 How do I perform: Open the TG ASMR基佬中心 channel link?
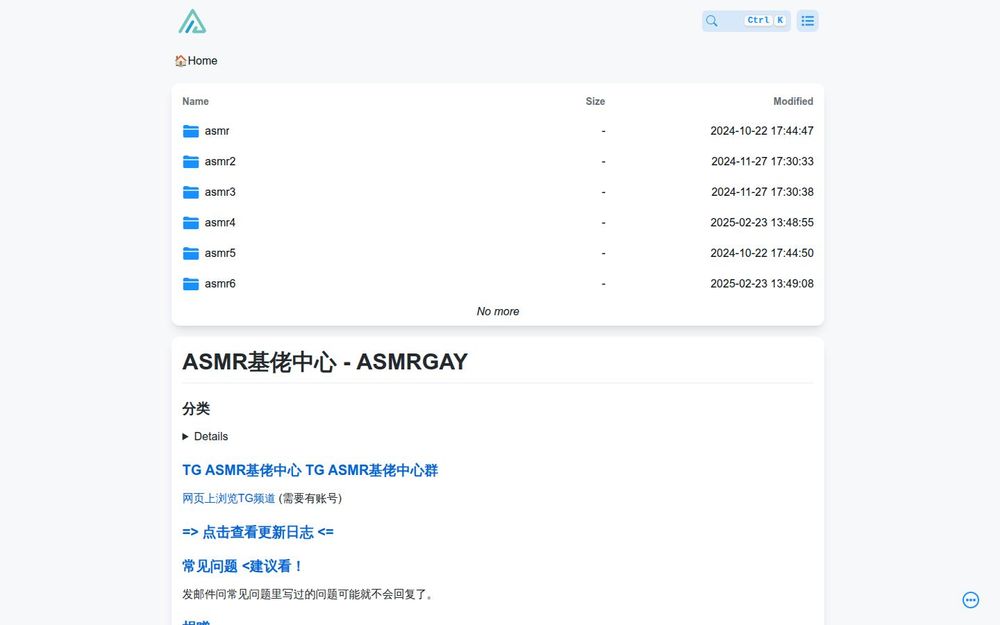click(x=242, y=471)
